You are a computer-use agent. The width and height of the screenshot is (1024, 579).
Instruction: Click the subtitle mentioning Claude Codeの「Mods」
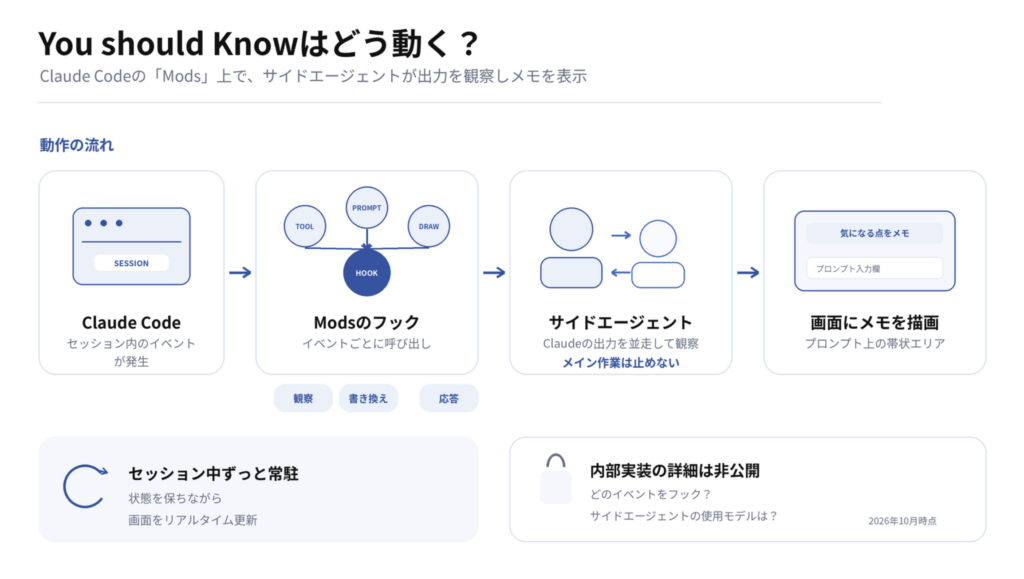pos(313,76)
